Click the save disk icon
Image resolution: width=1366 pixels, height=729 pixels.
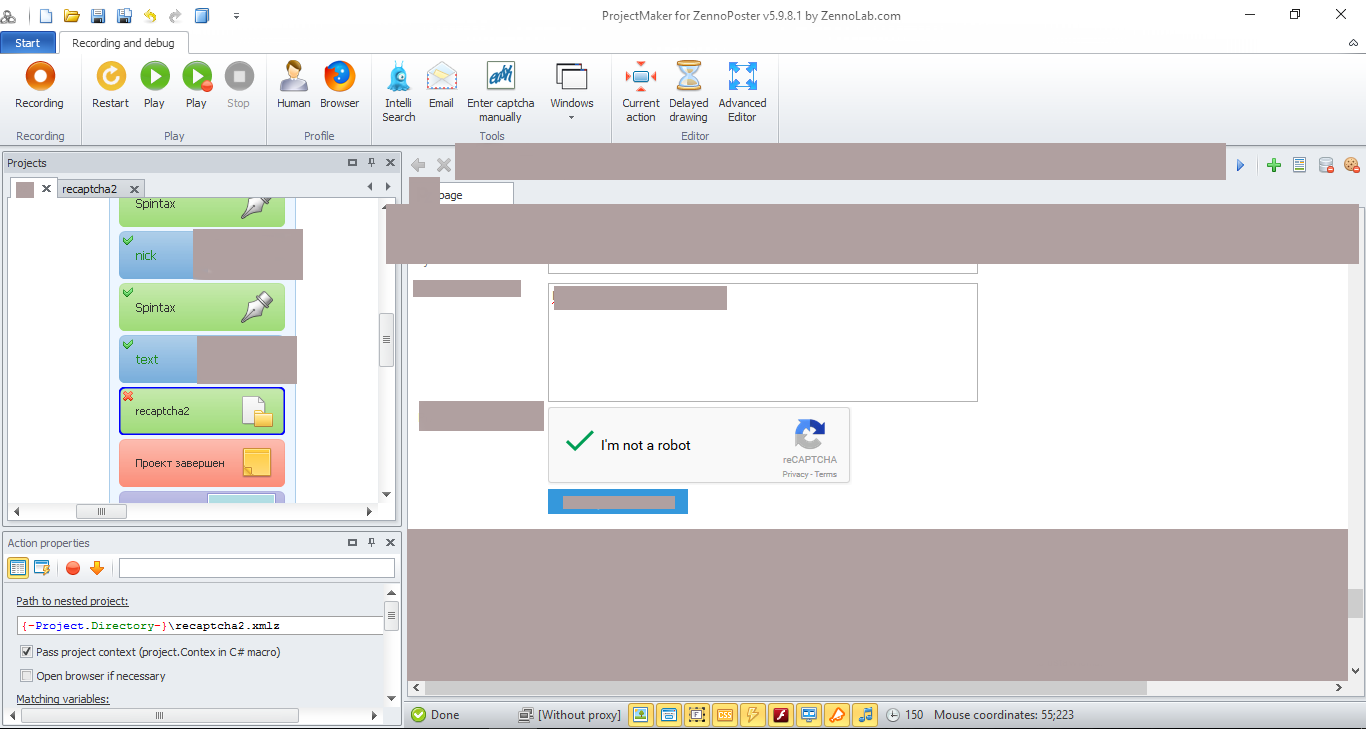coord(98,16)
